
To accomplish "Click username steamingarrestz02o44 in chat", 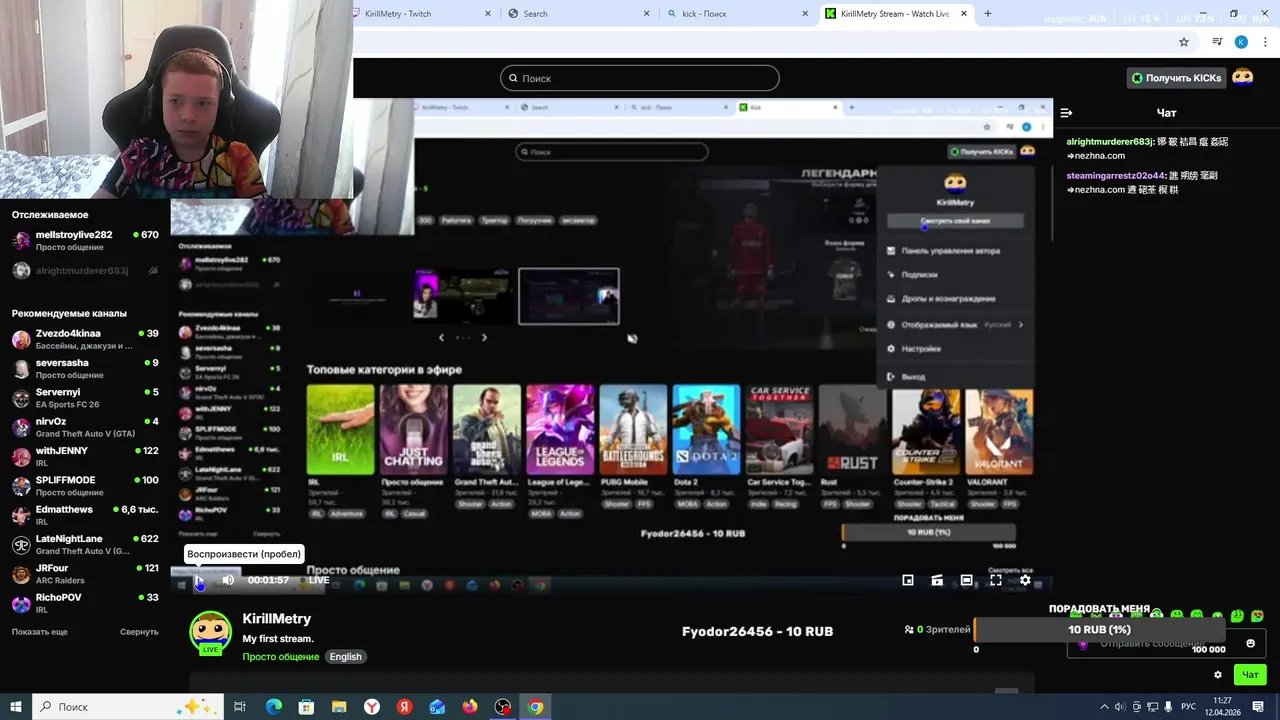I will pos(1116,176).
